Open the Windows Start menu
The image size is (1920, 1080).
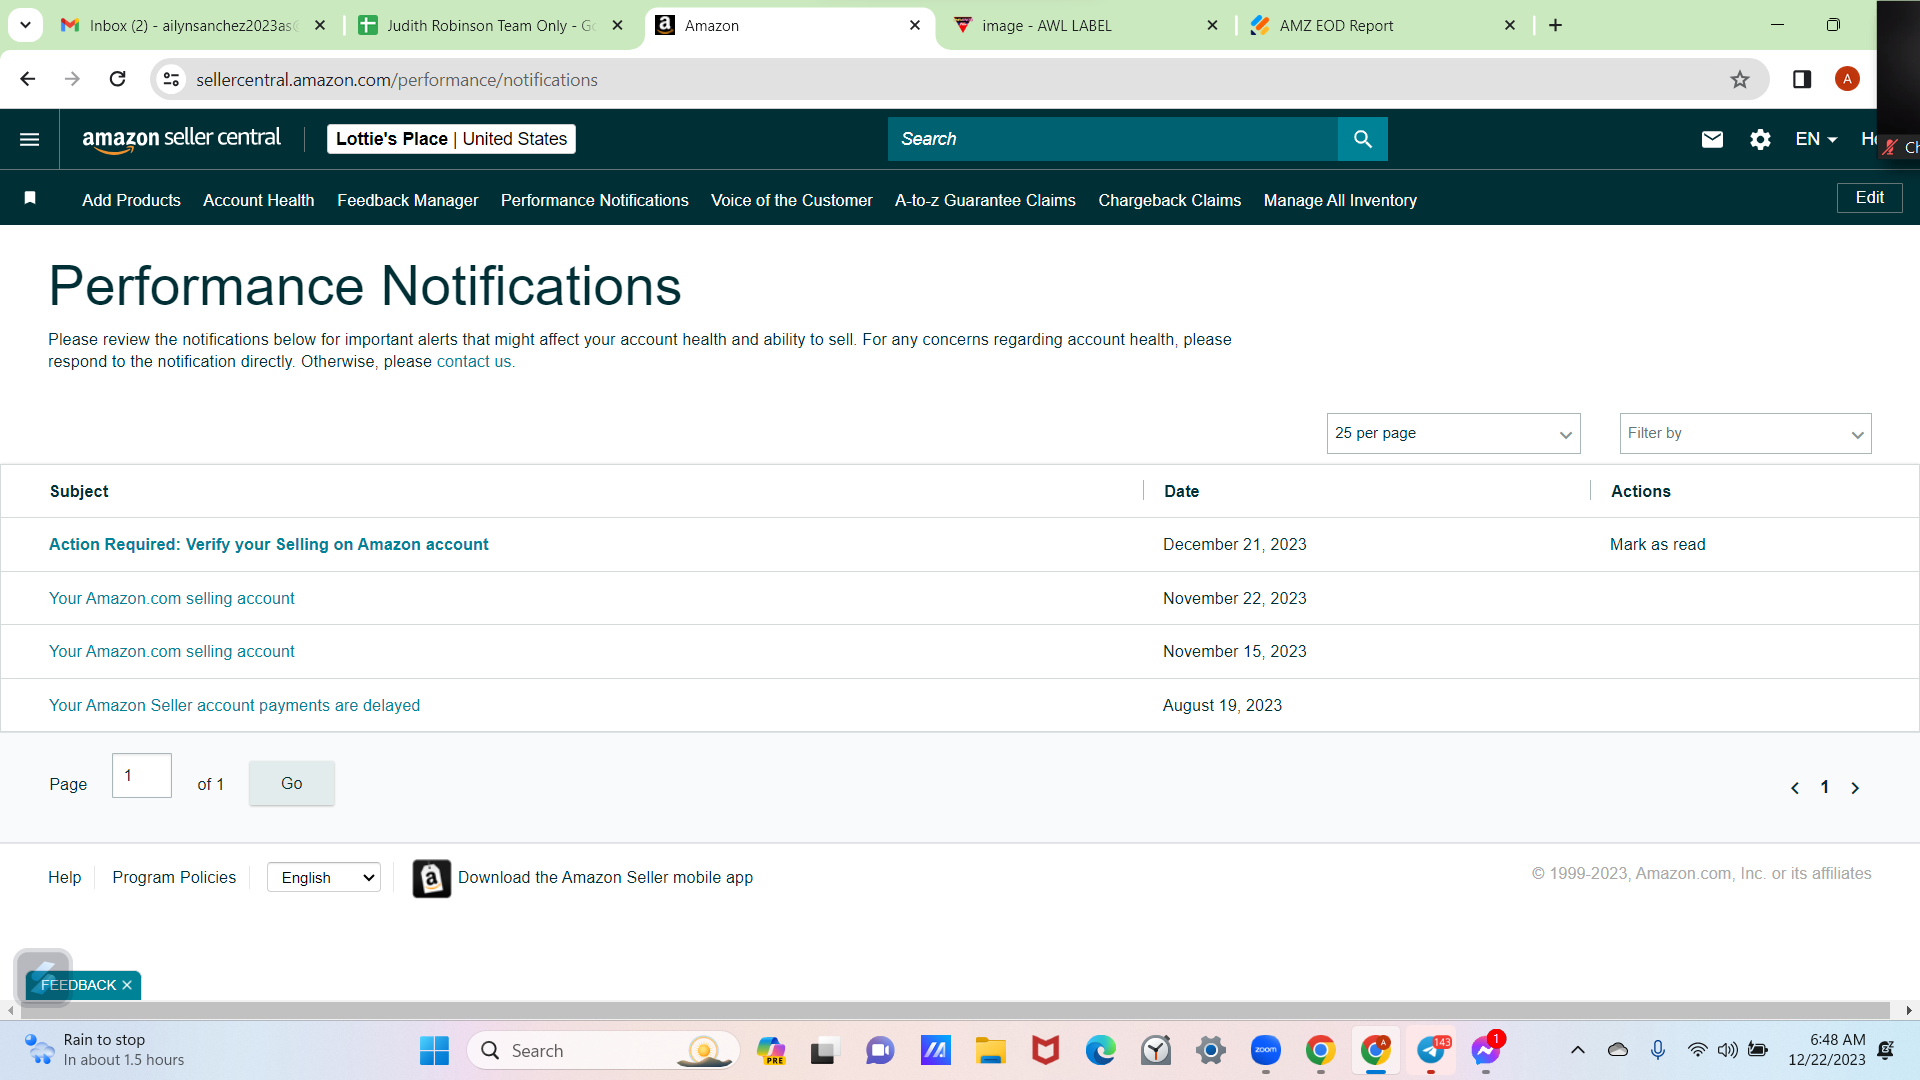tap(434, 1050)
